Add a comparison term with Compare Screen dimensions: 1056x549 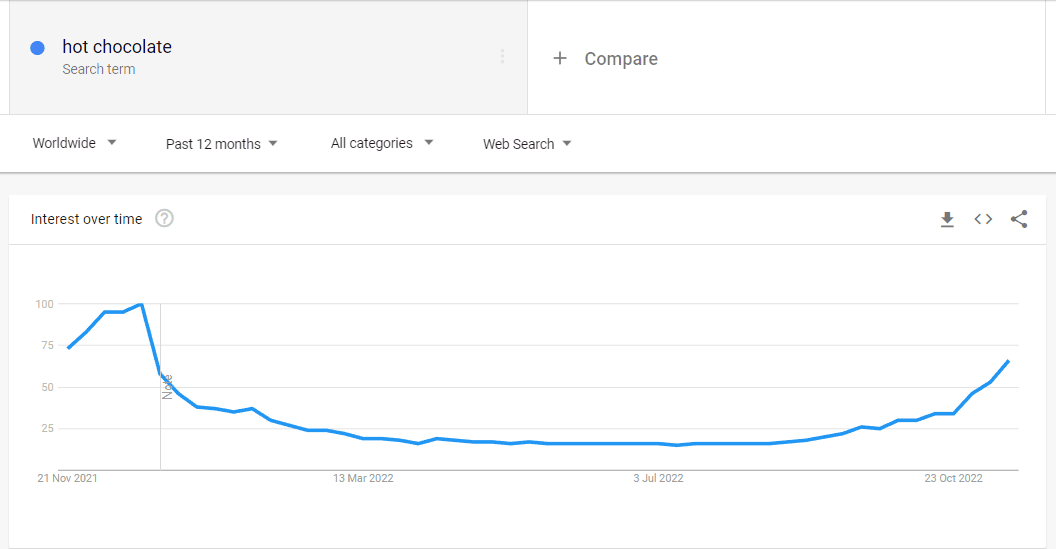pyautogui.click(x=621, y=59)
